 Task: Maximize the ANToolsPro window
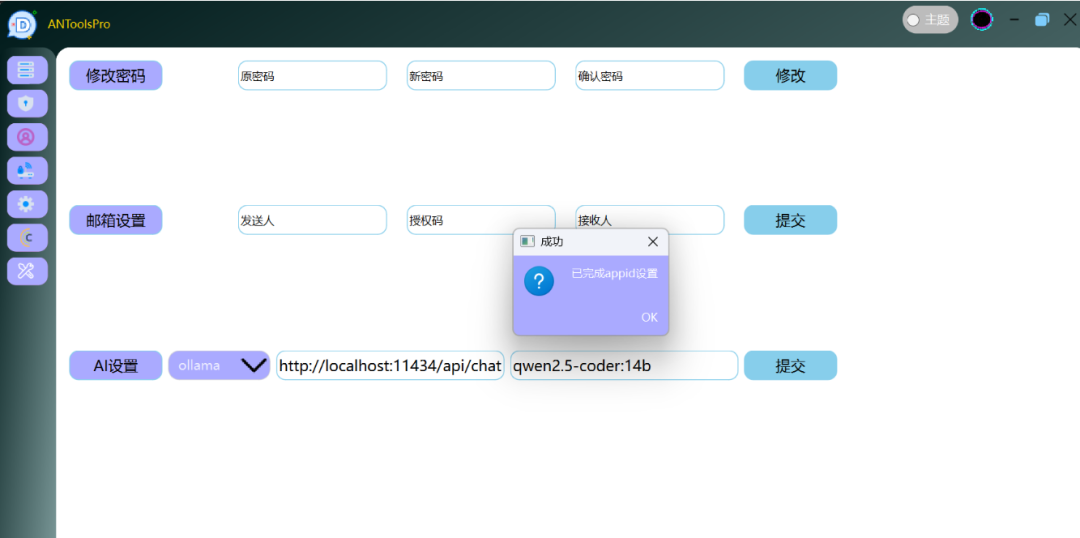coord(1042,20)
